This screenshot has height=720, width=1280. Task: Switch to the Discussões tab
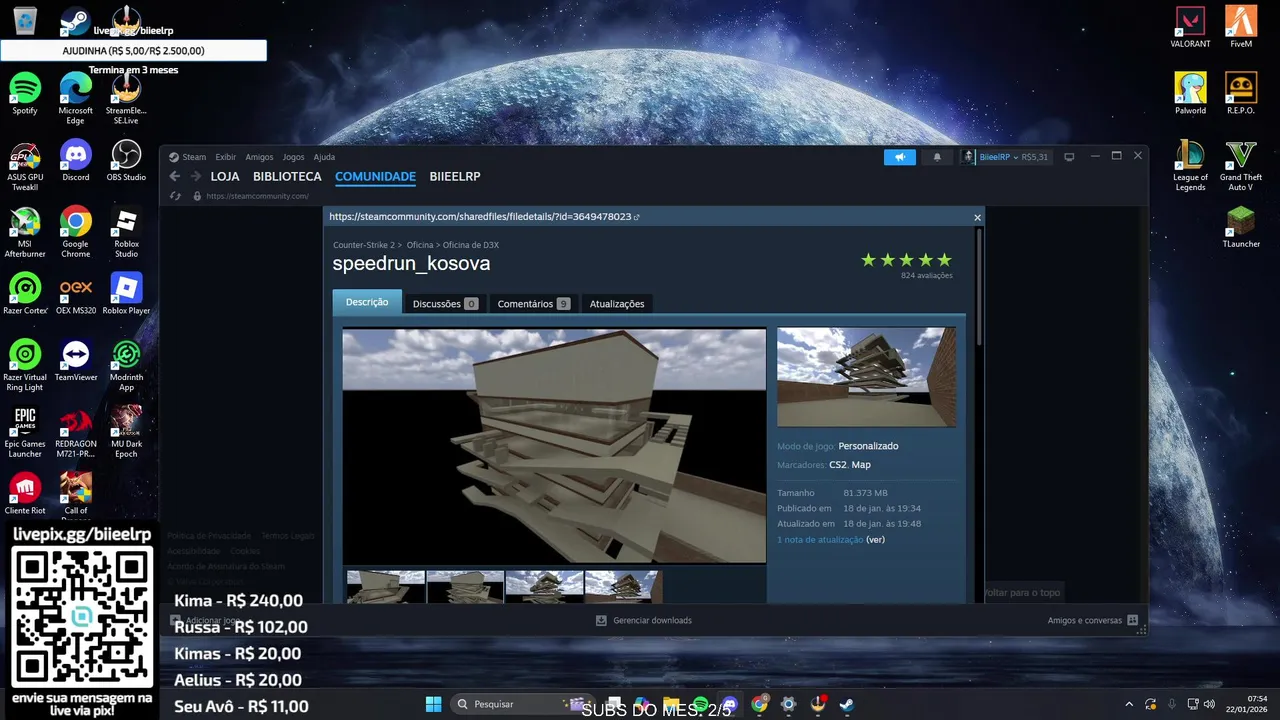point(445,303)
